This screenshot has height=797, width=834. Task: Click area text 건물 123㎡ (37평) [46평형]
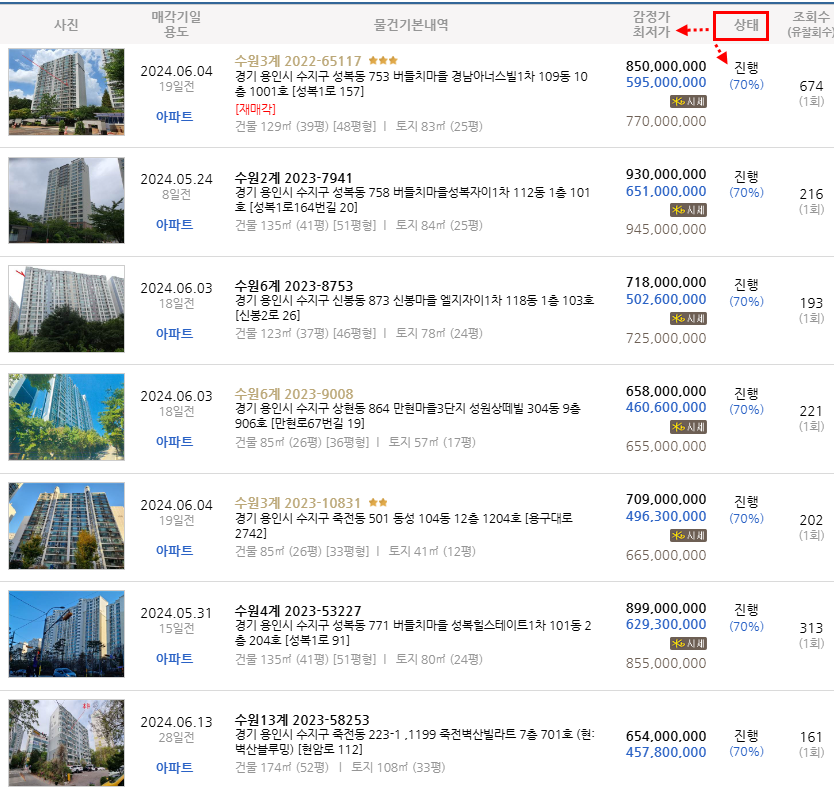point(305,334)
